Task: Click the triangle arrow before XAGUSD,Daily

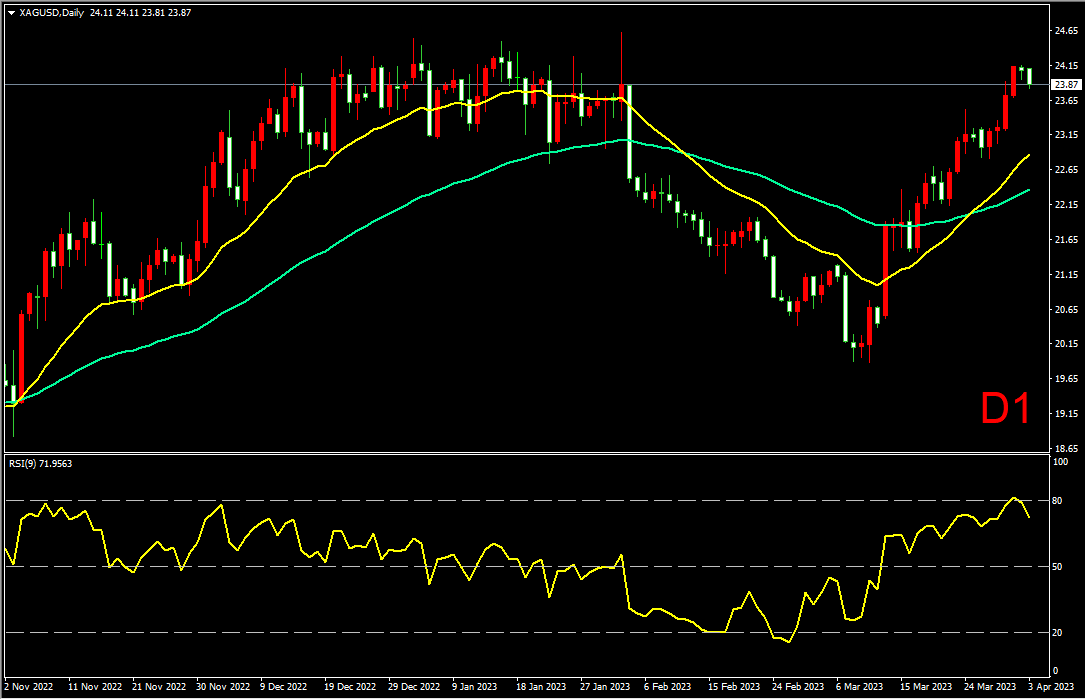Action: point(11,13)
